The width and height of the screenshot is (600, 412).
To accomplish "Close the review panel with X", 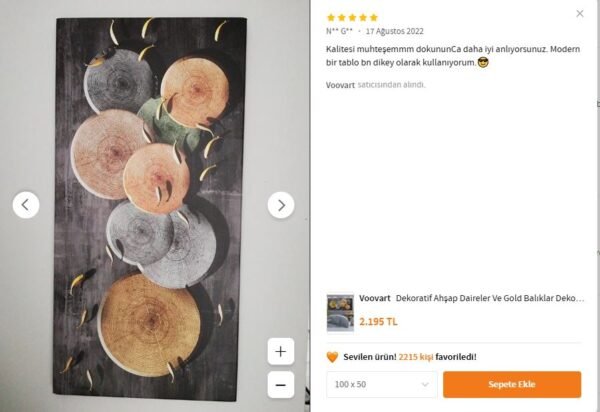I will coord(580,14).
